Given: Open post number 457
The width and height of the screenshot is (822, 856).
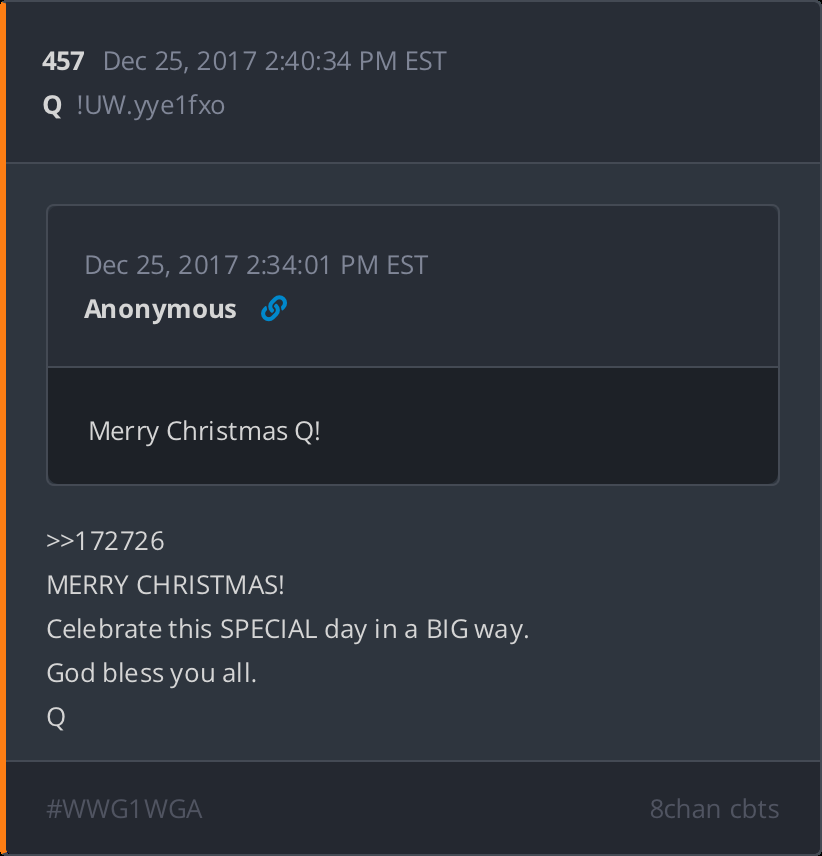Looking at the screenshot, I should tap(63, 61).
